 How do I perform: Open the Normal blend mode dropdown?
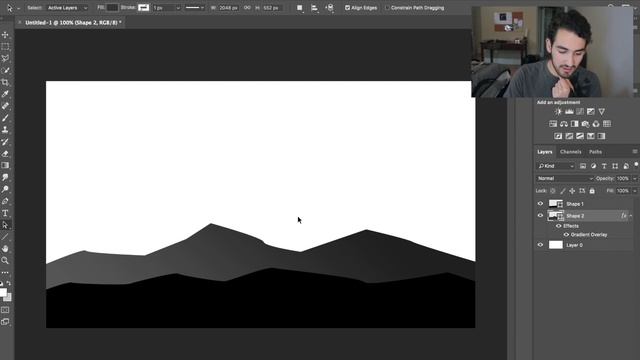tap(565, 178)
